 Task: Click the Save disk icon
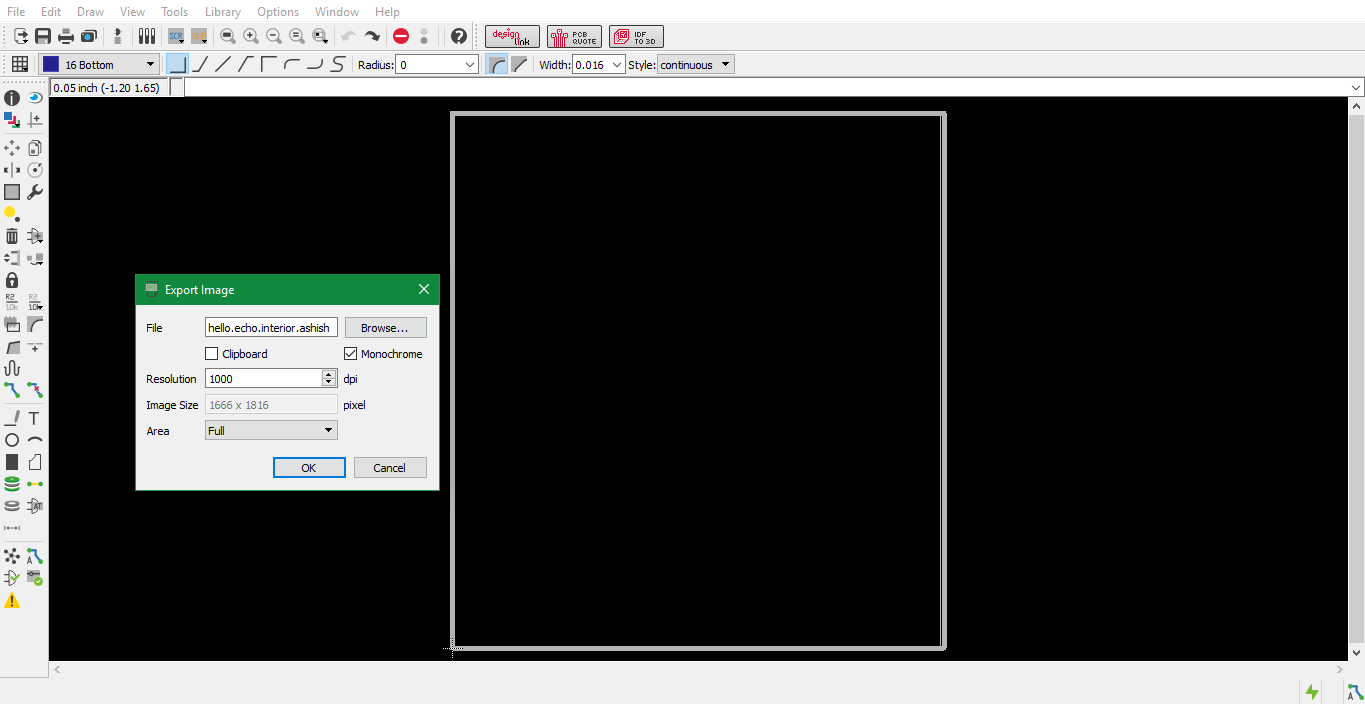tap(43, 36)
